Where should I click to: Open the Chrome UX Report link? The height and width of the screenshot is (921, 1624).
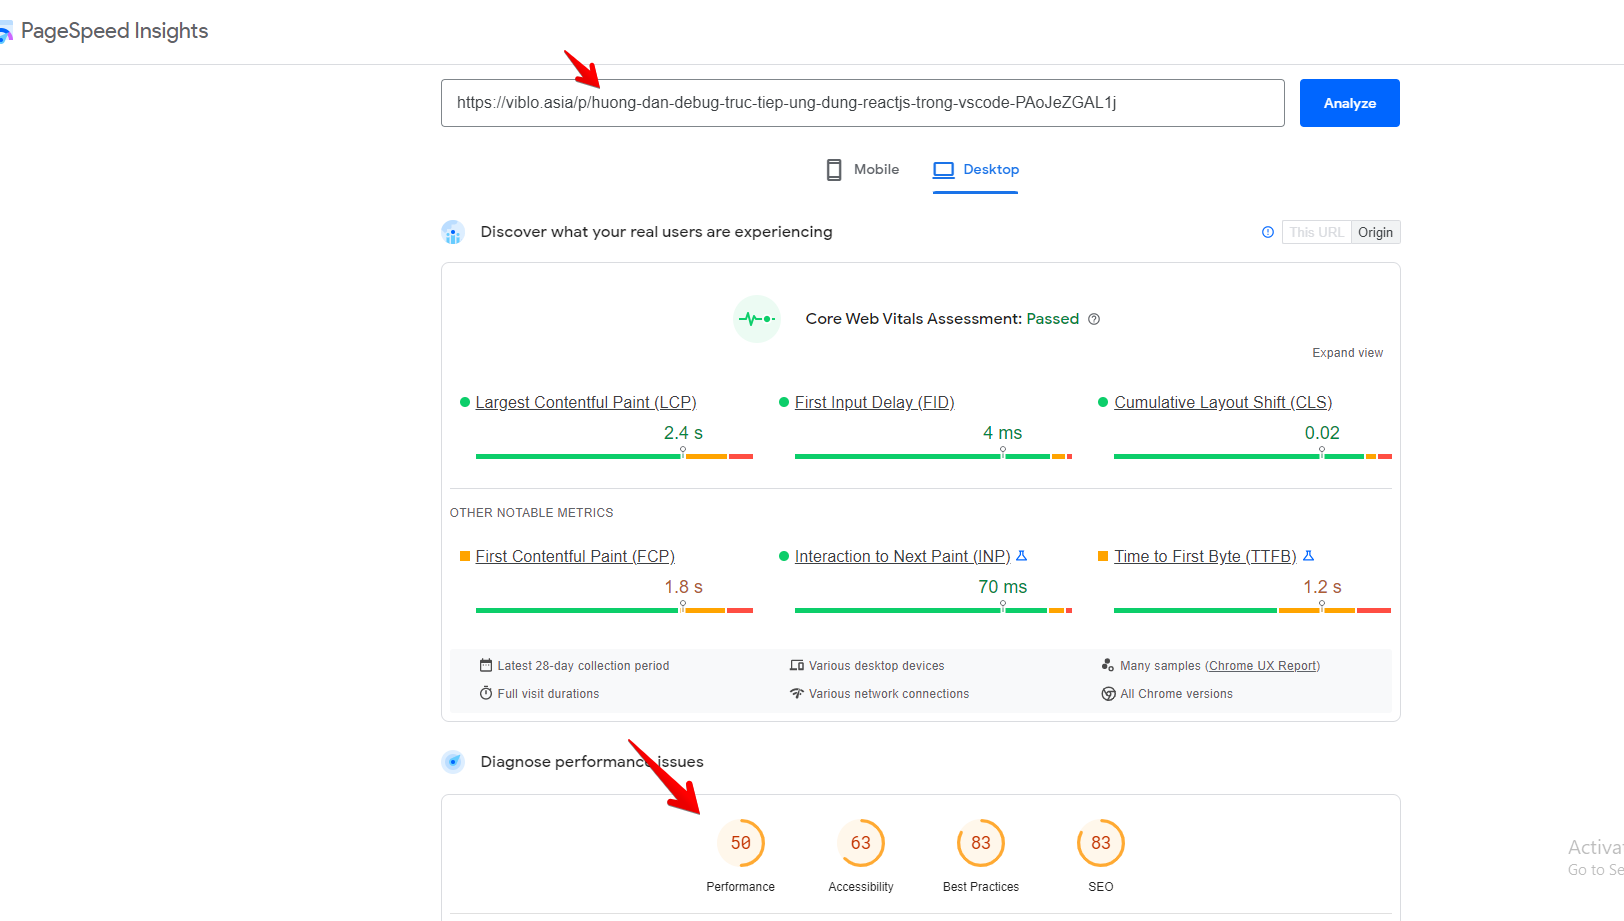1262,665
